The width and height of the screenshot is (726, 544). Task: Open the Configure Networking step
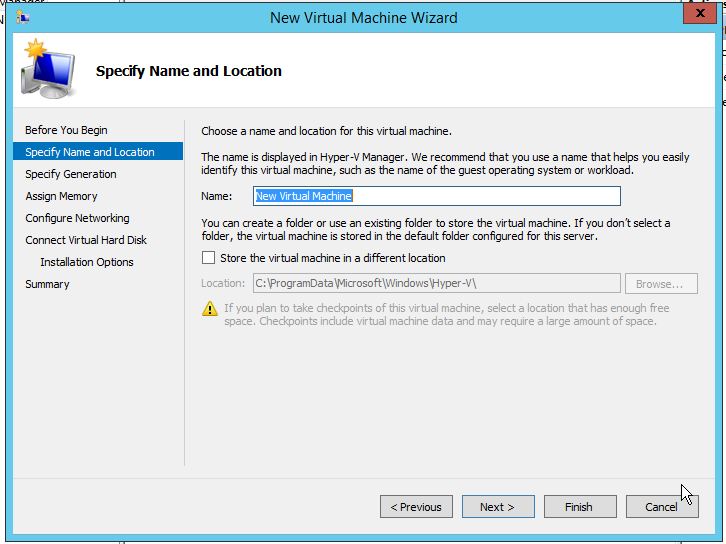coord(77,218)
